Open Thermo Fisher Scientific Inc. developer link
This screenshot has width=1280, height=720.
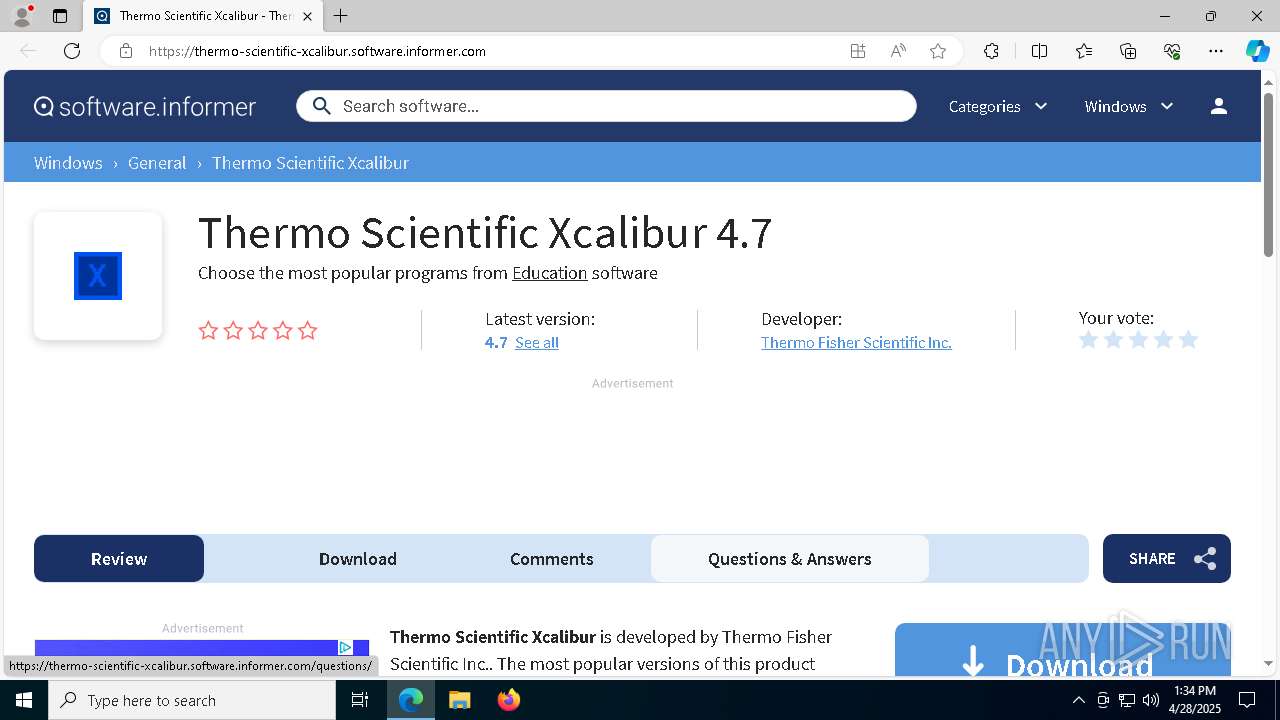pyautogui.click(x=856, y=342)
